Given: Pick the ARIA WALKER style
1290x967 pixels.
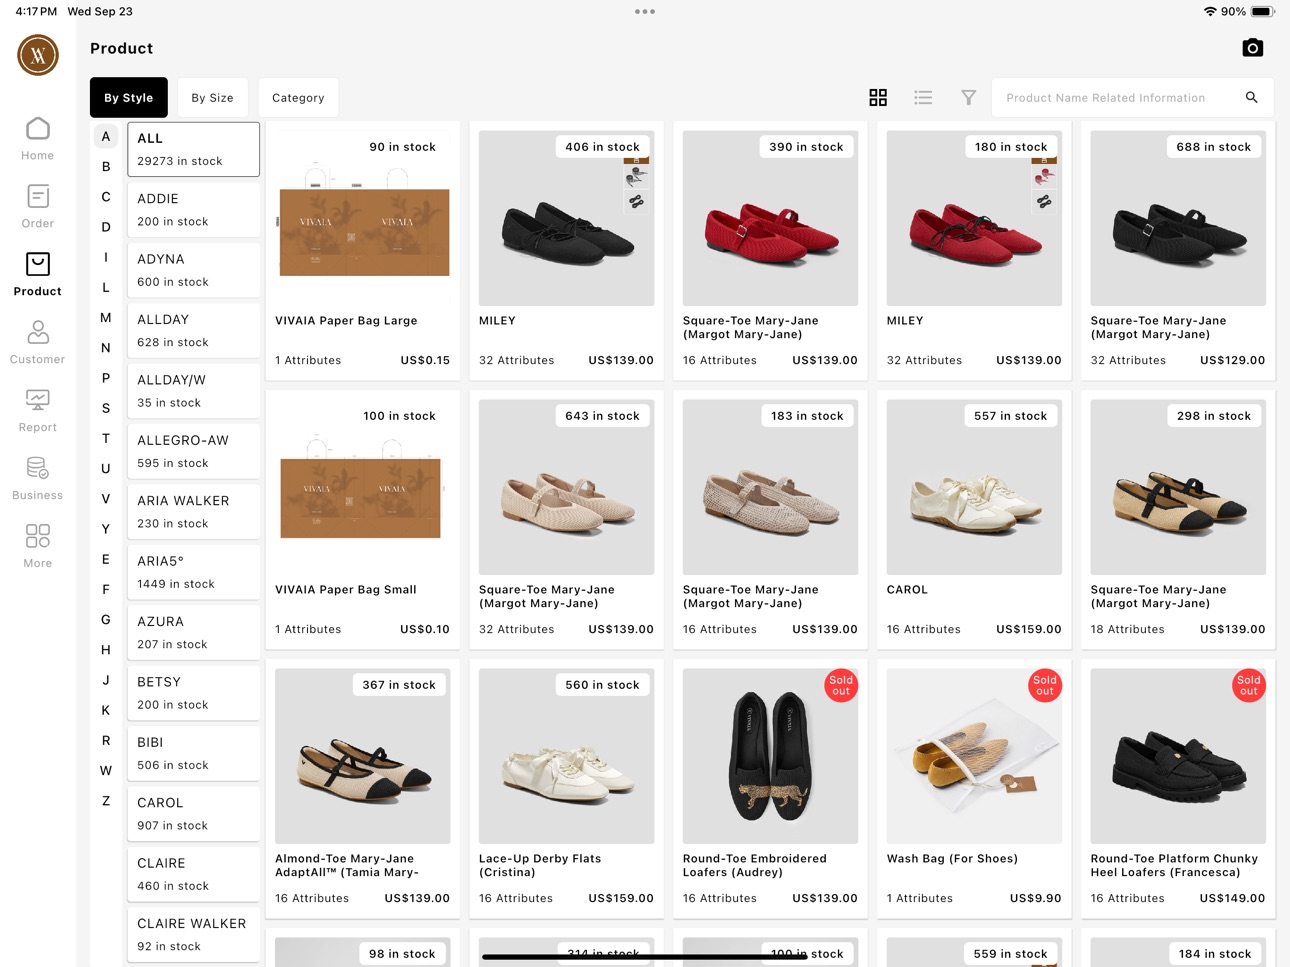Looking at the screenshot, I should [194, 512].
